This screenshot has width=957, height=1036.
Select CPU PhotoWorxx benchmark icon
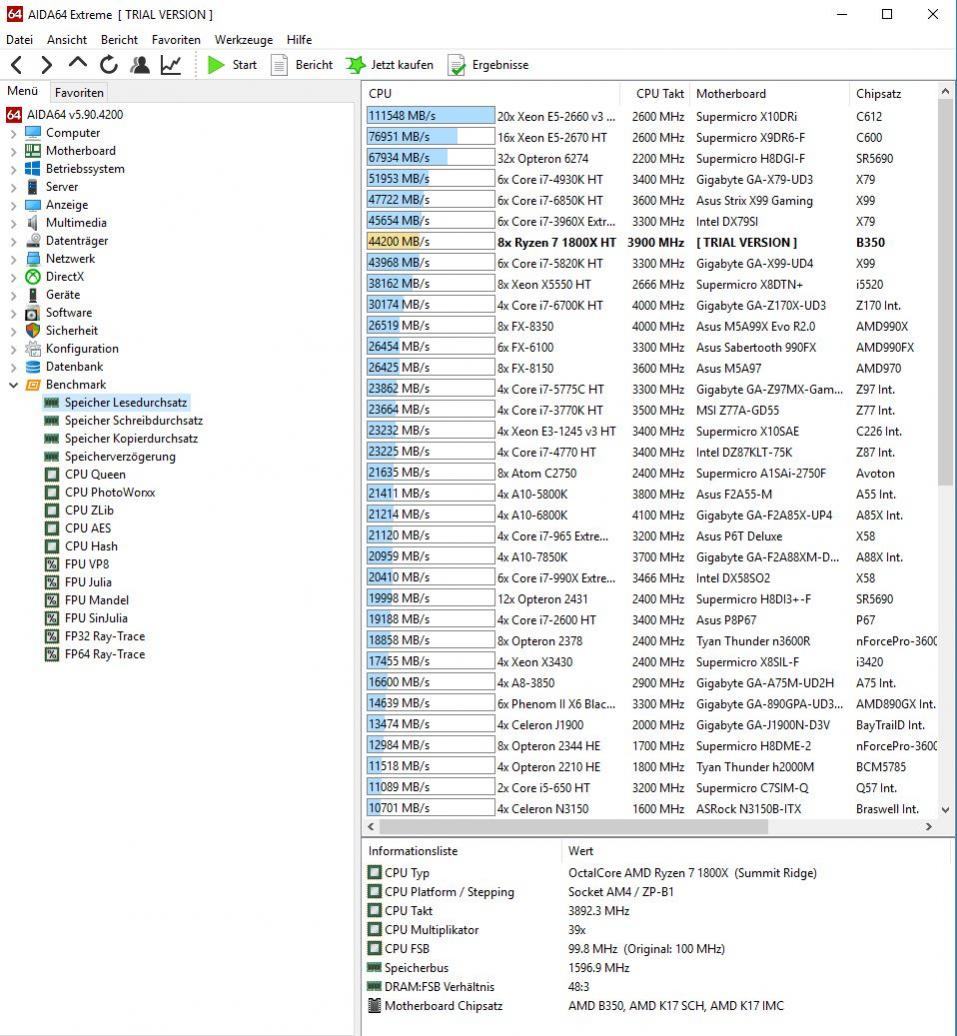coord(52,492)
